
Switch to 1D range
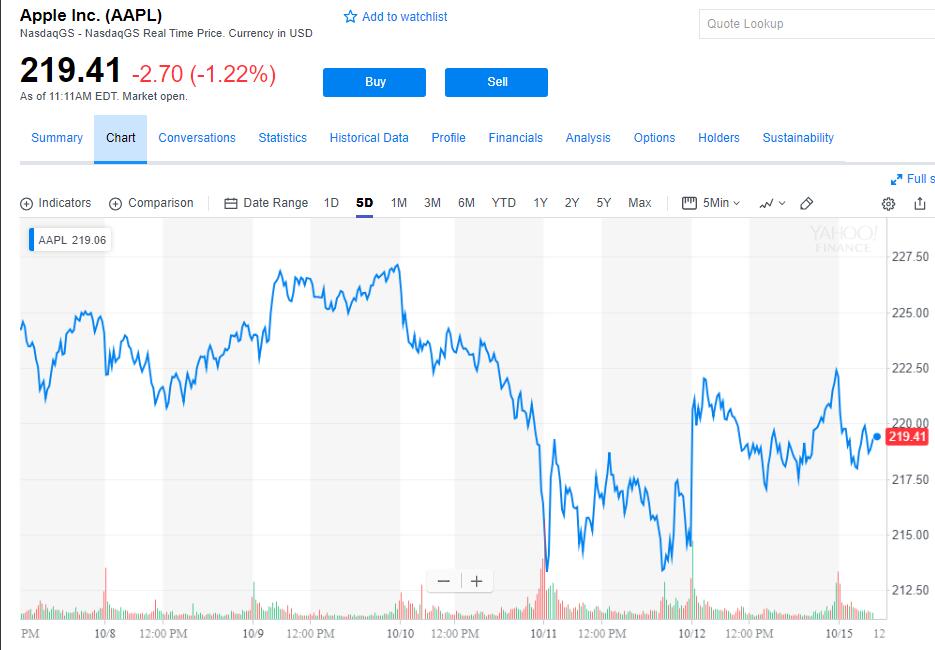click(331, 203)
